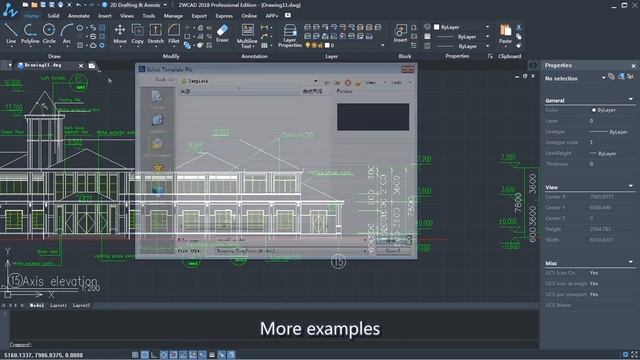Click the linear dimension icon in Annotation panel
The image size is (640, 360).
click(x=264, y=28)
